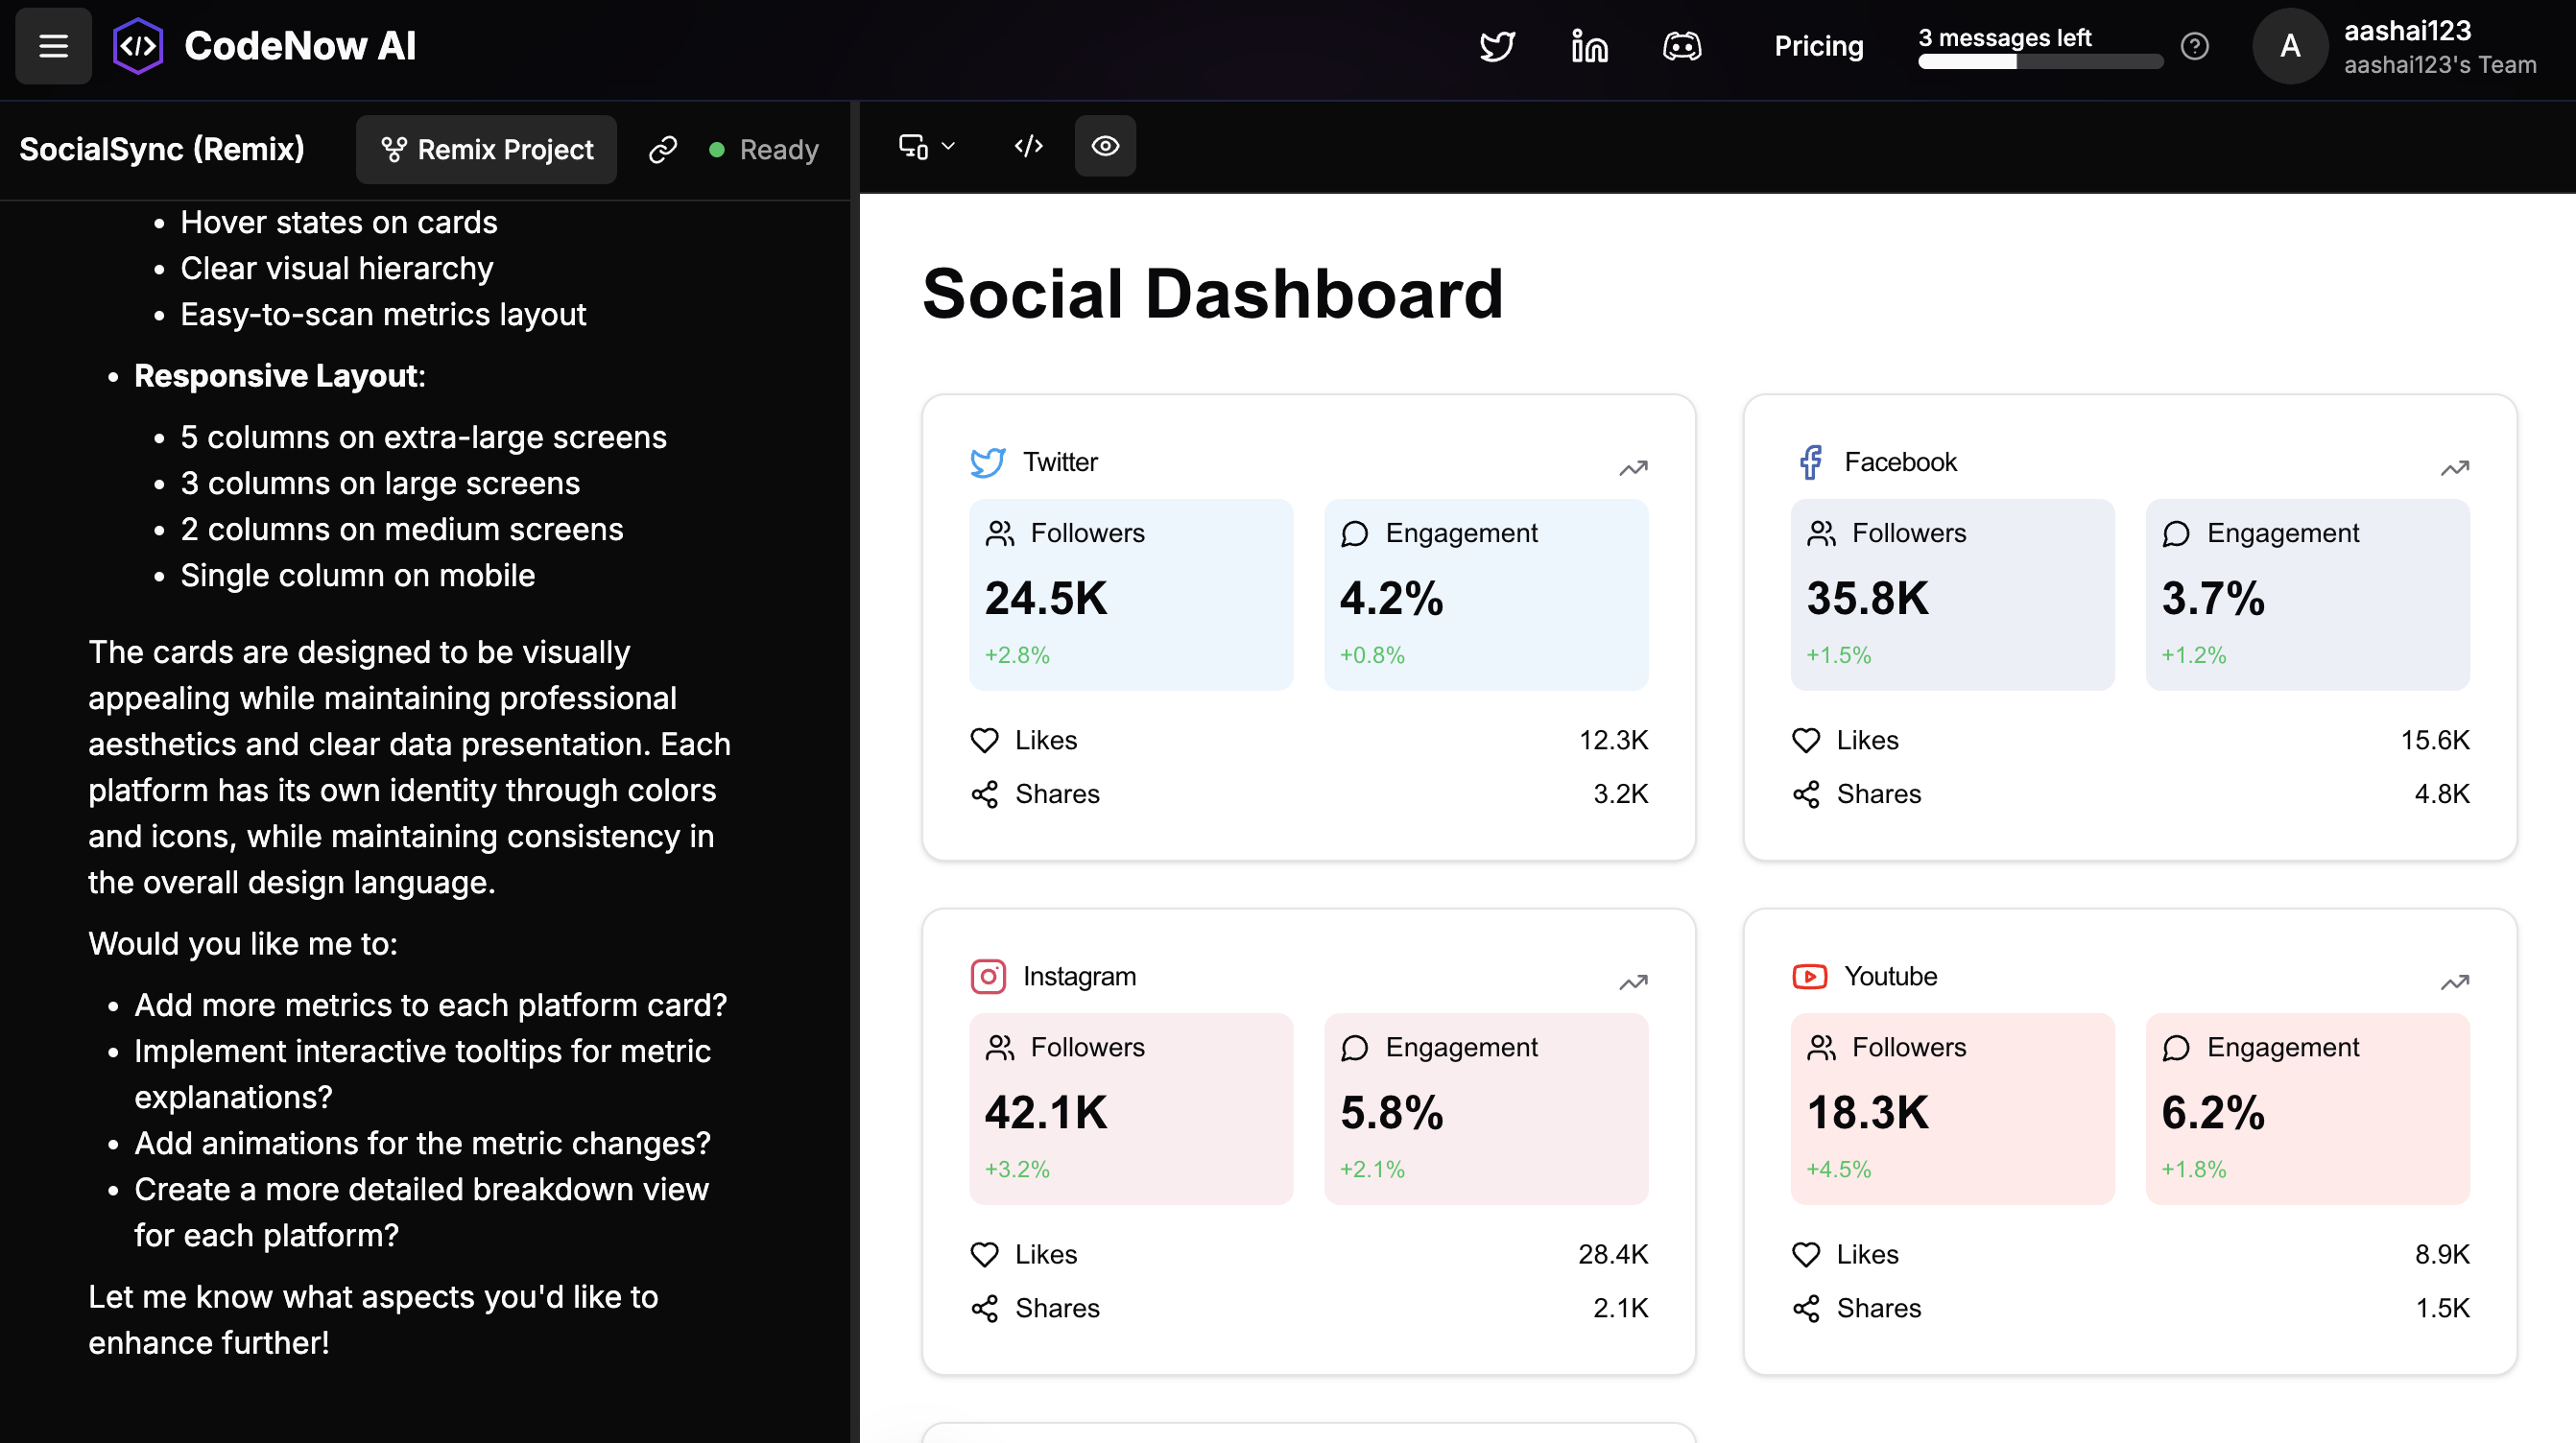Toggle the preview eye view
The width and height of the screenshot is (2576, 1443).
1105,146
